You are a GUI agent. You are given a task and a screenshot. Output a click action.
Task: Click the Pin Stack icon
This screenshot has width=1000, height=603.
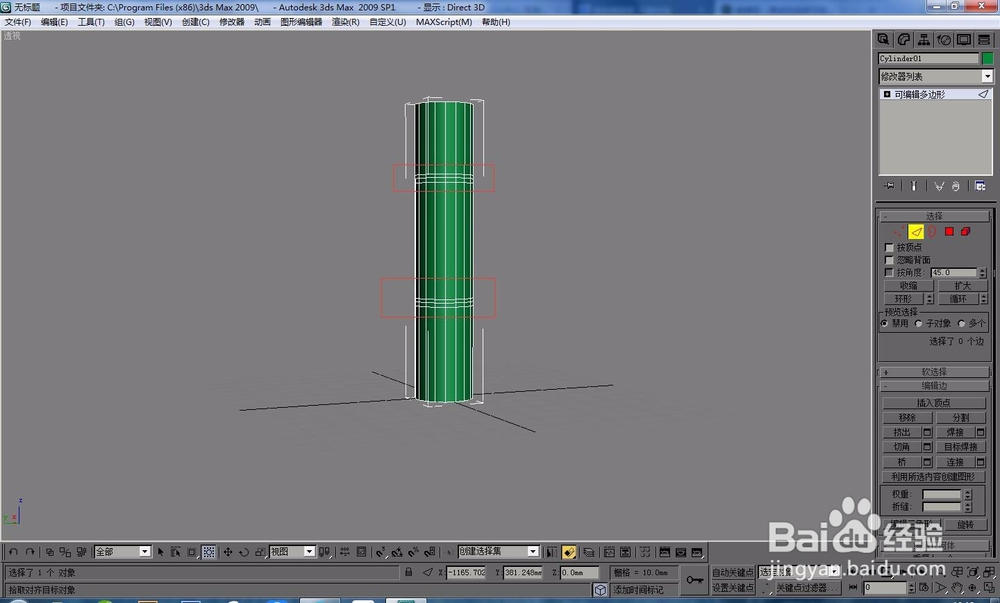(889, 186)
